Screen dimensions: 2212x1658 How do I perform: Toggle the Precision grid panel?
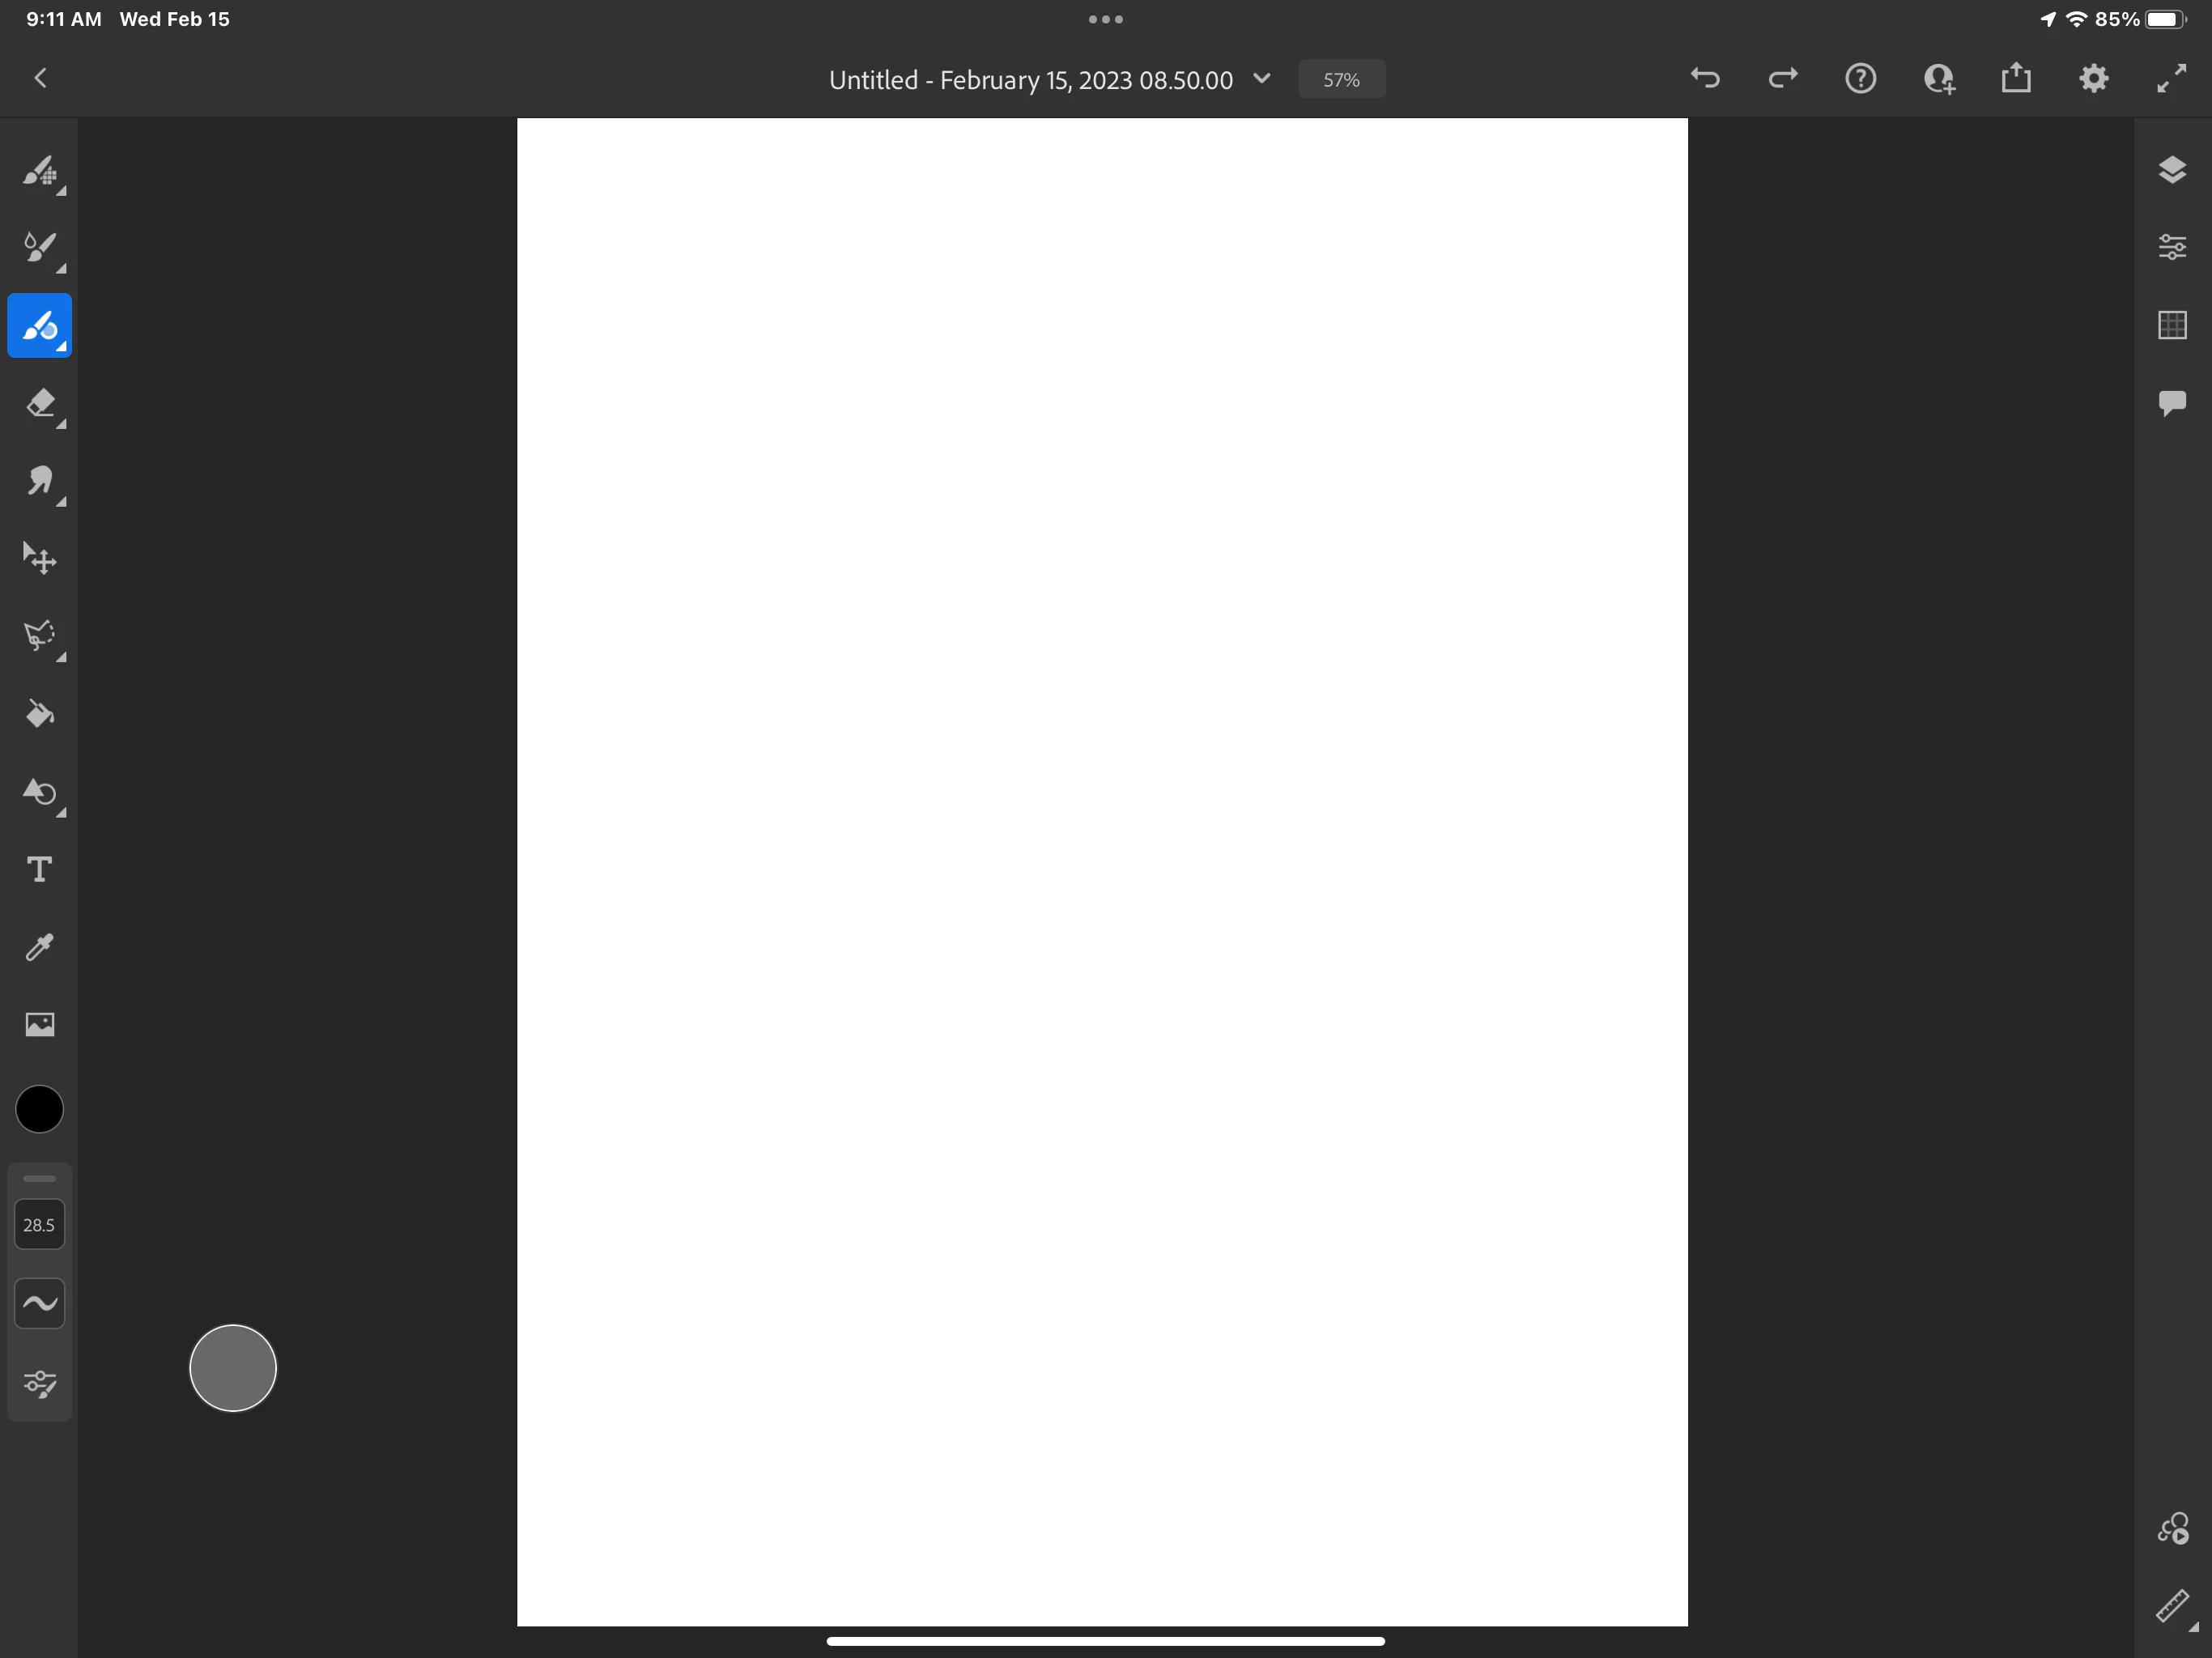click(x=2171, y=325)
